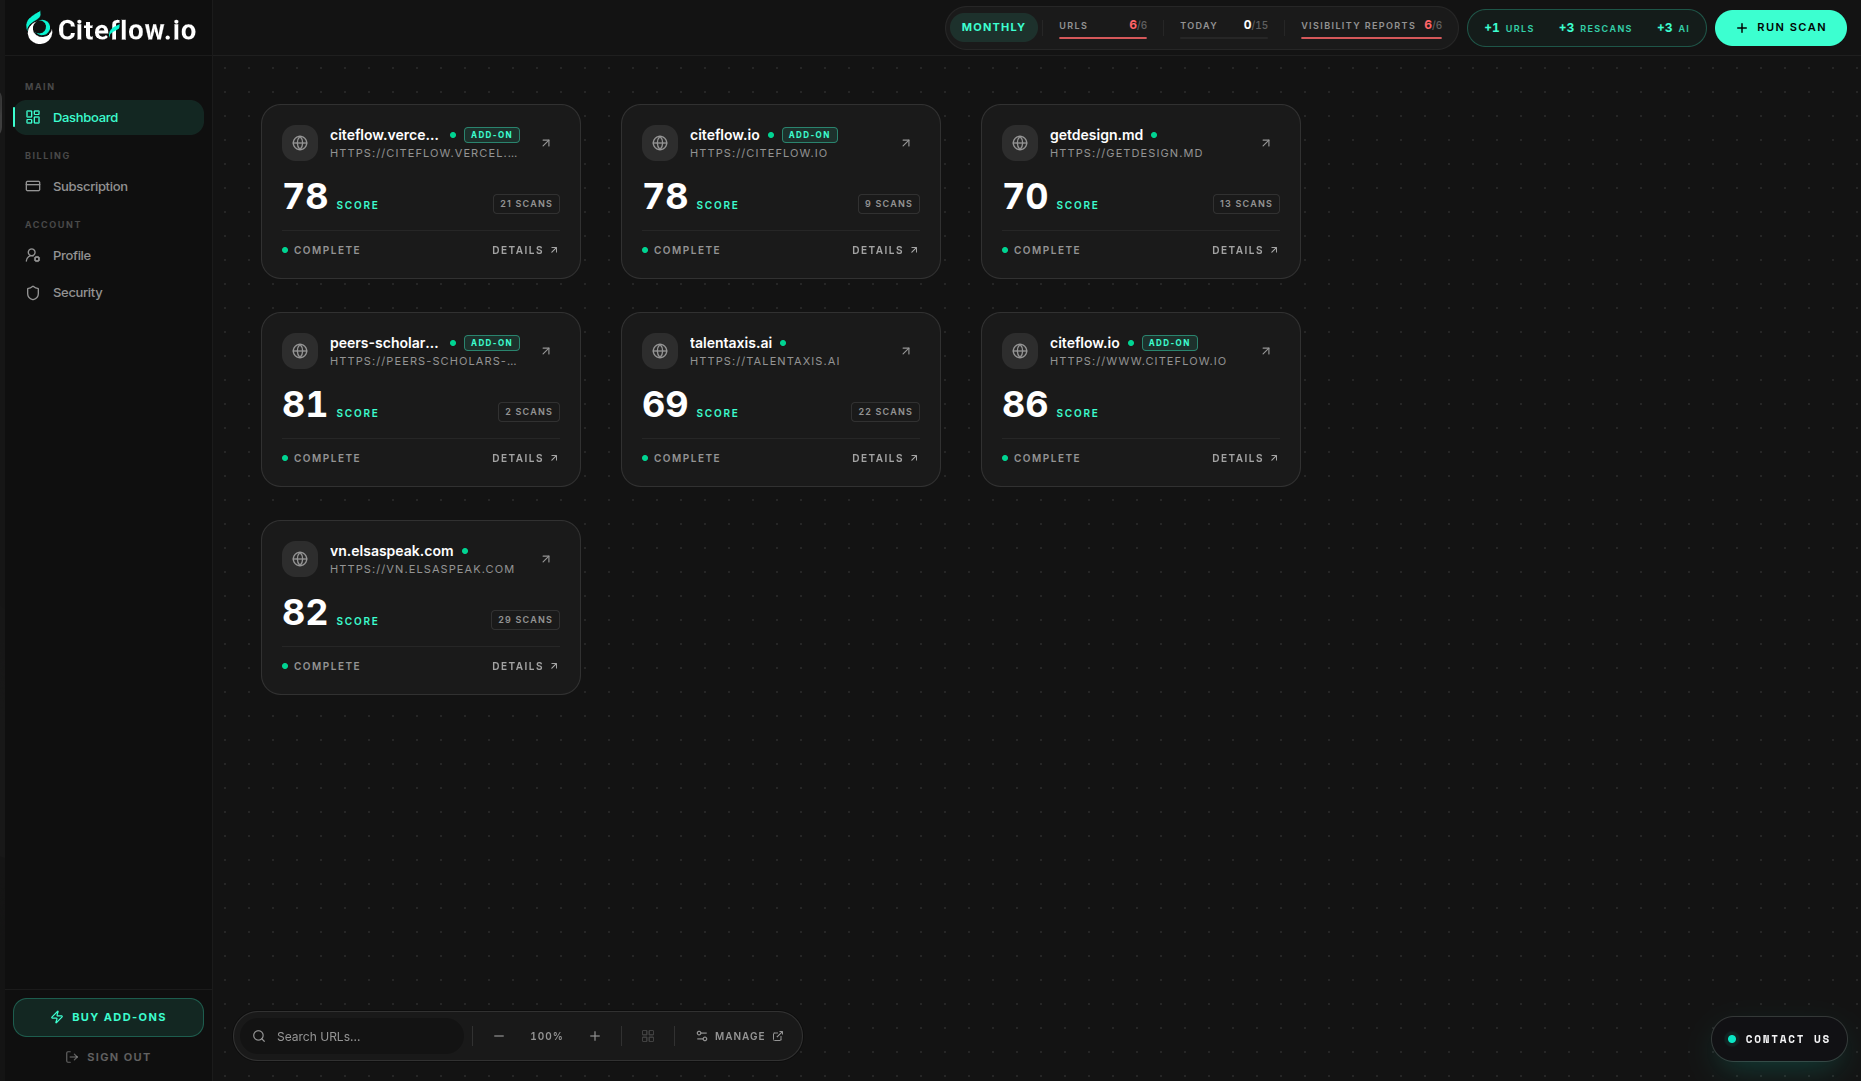Click ADD-ON badge on WWW.CITEFLOW.IO card
This screenshot has width=1861, height=1081.
point(1170,343)
